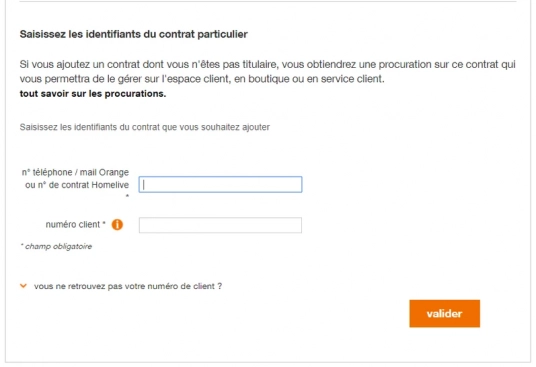Click the '* champ obligatoire' note
Screen dimensions: 536x367
coord(56,246)
